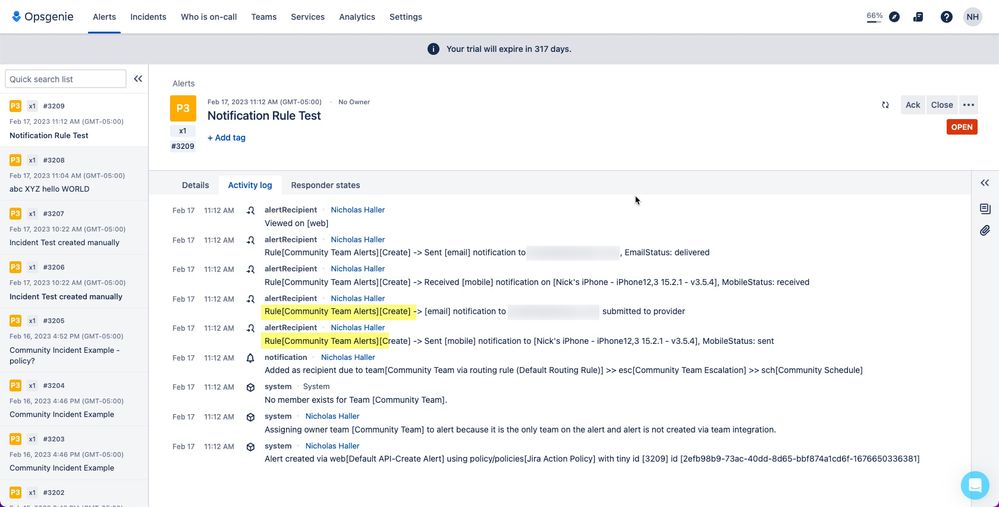Focus the Quick search list field
Viewport: 999px width, 507px height.
point(66,79)
